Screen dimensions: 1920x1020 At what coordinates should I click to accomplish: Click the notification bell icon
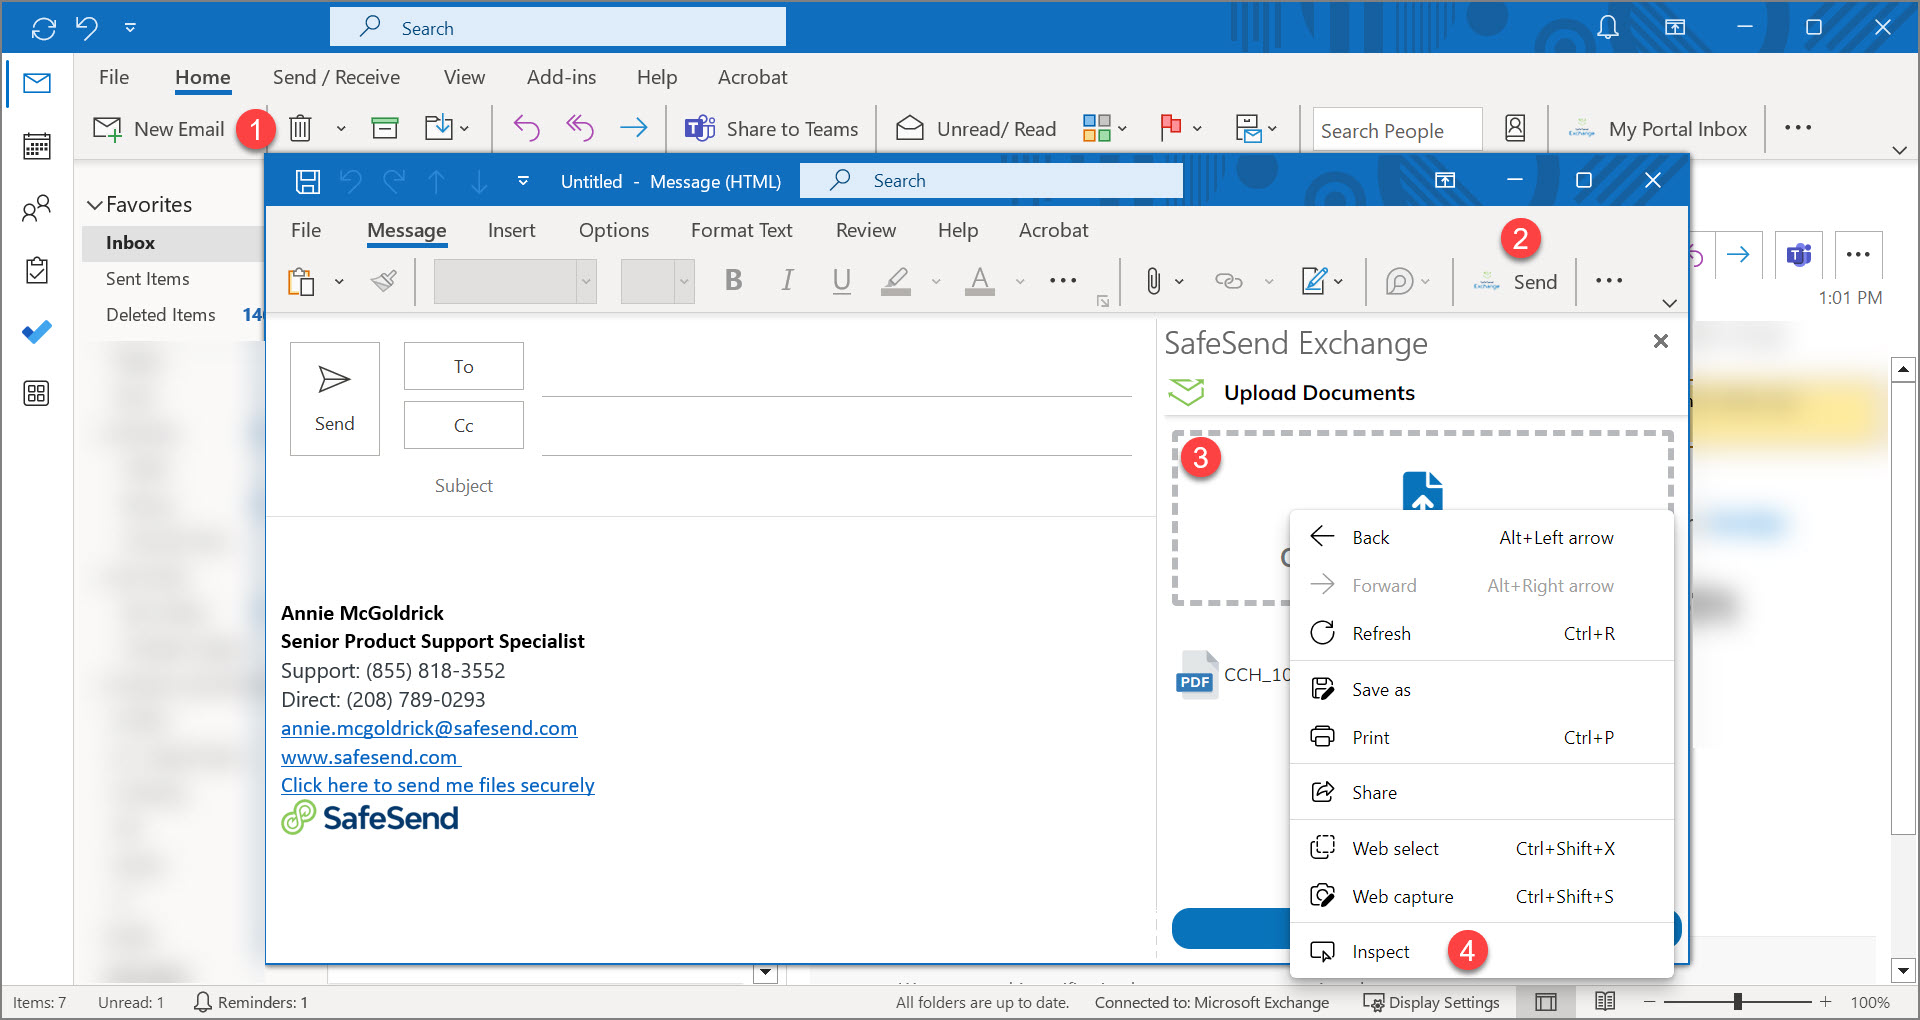click(1607, 28)
